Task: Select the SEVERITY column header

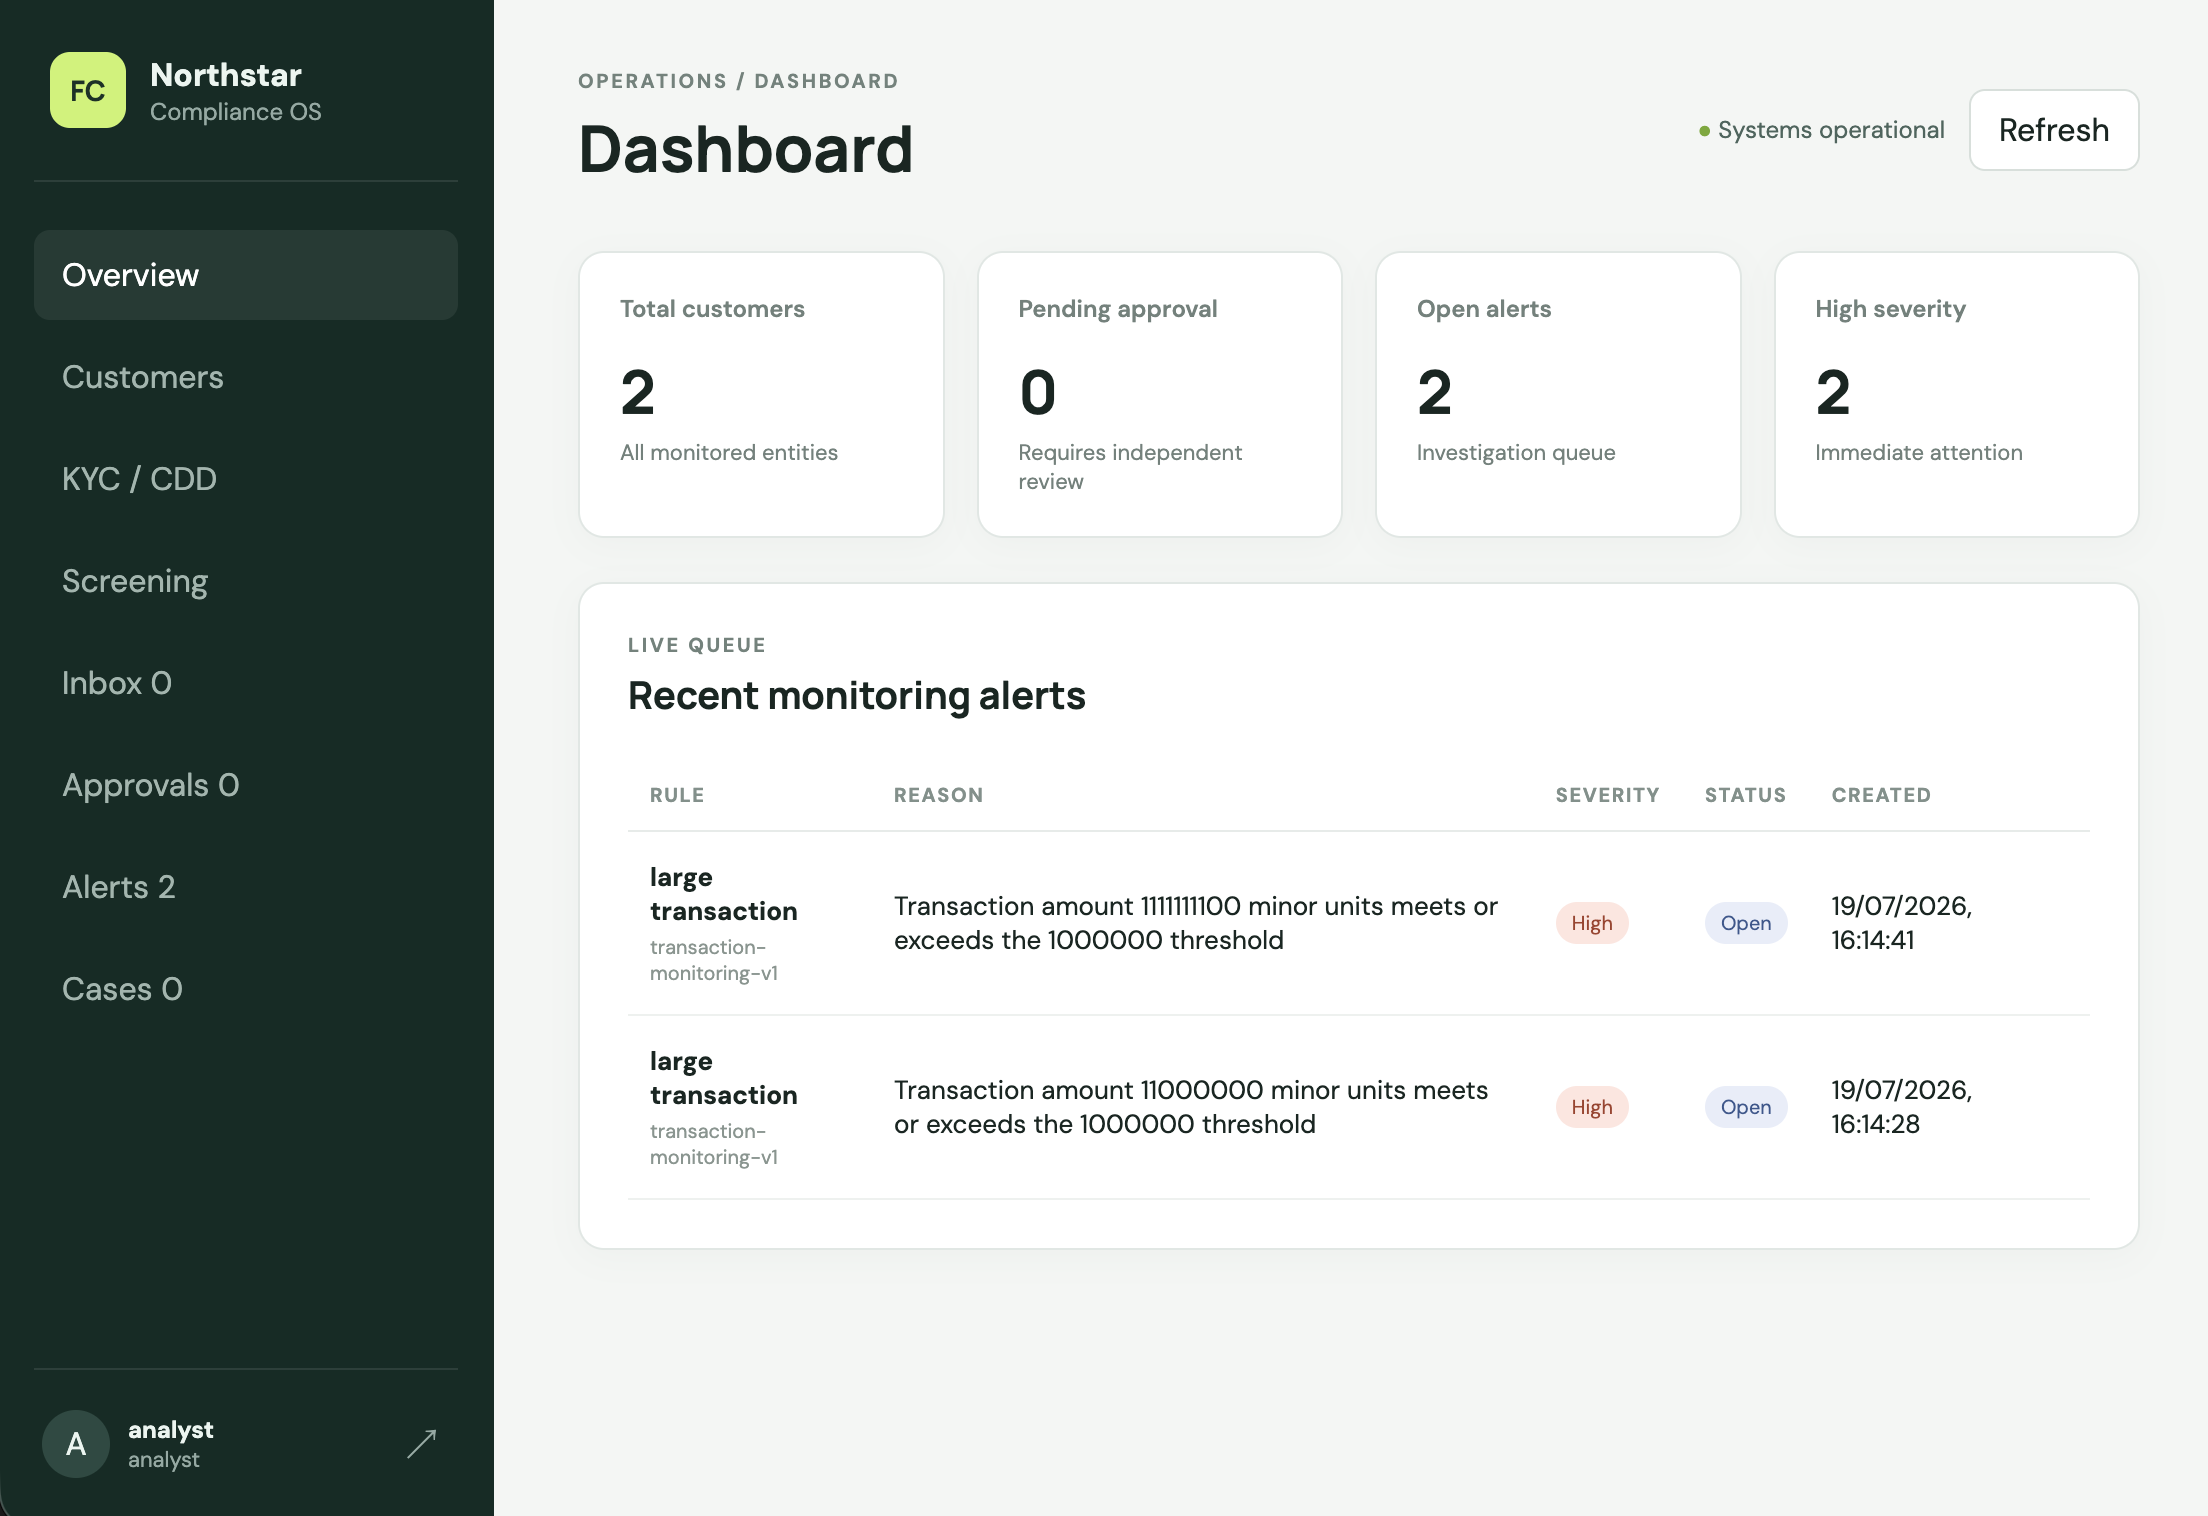Action: click(1607, 795)
